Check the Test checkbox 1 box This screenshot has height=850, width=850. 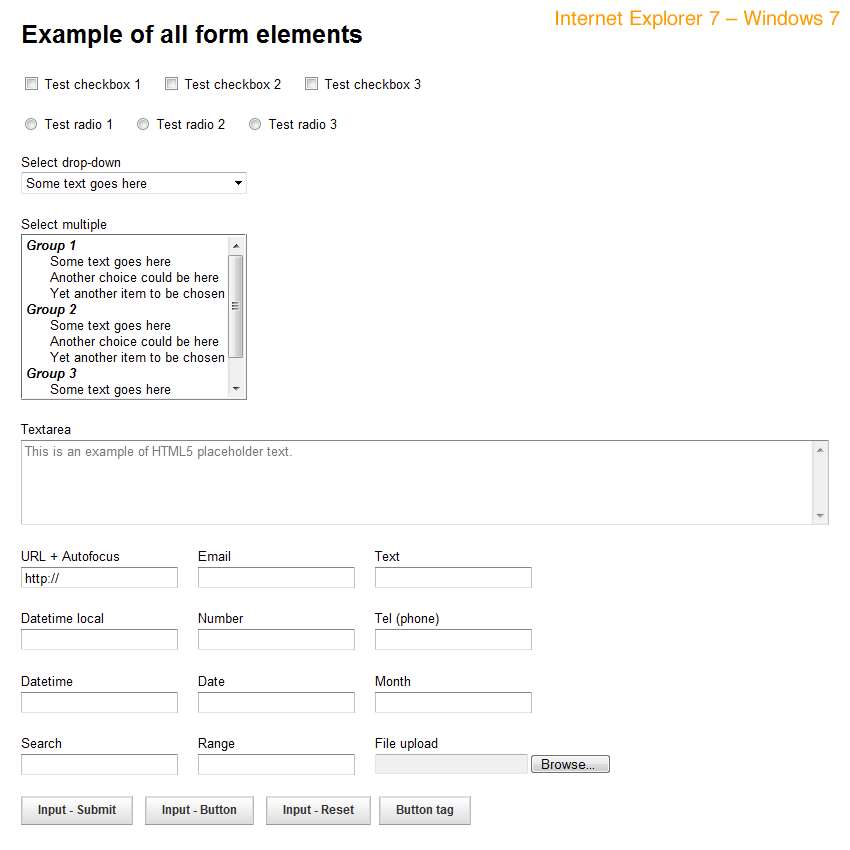click(x=31, y=84)
